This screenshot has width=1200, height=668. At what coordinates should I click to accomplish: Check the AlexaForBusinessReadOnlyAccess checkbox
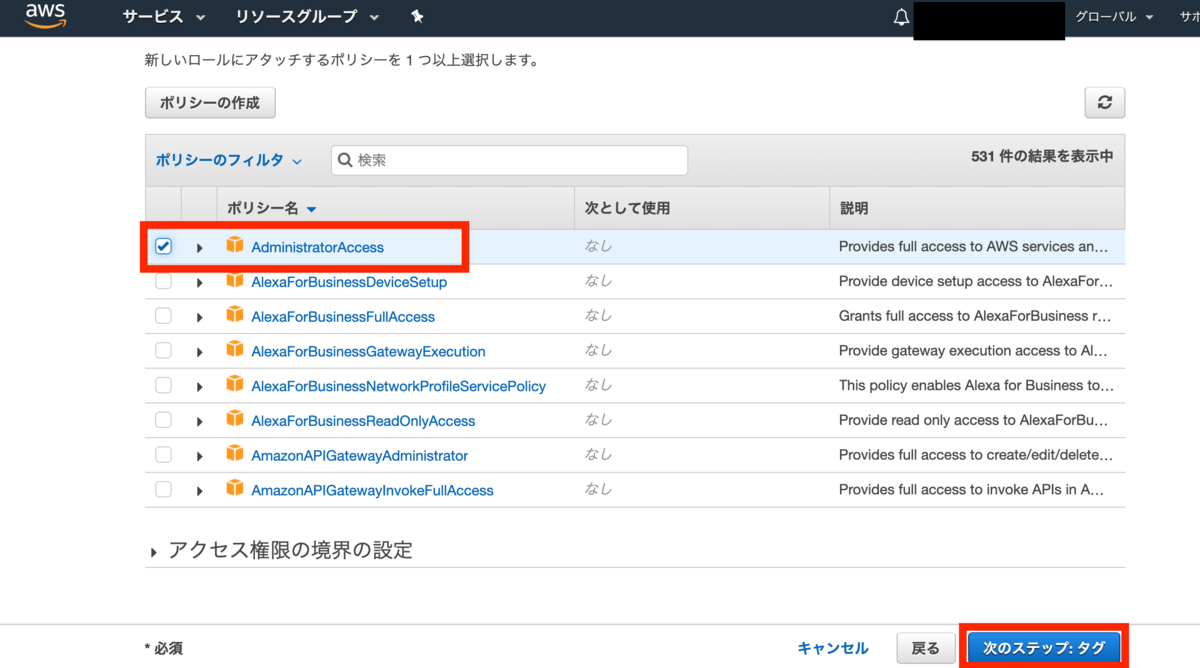pyautogui.click(x=163, y=420)
